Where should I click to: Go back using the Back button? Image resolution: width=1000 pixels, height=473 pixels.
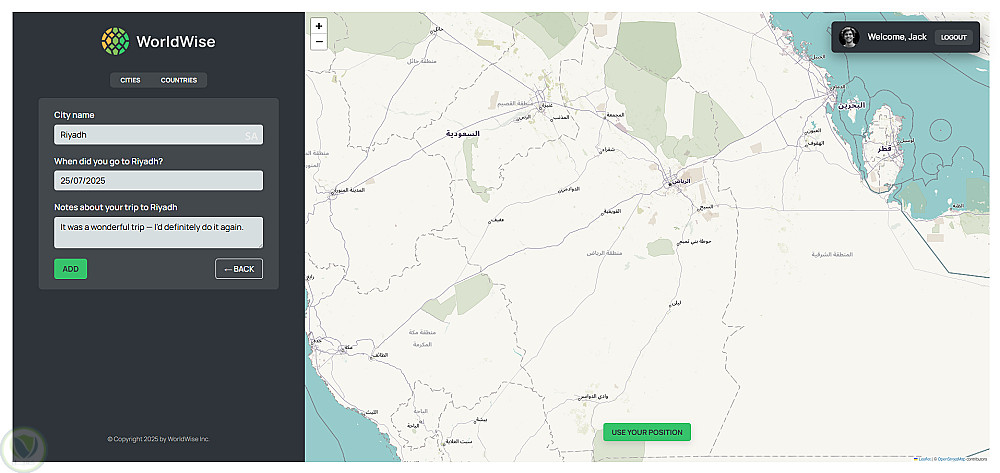pyautogui.click(x=239, y=268)
